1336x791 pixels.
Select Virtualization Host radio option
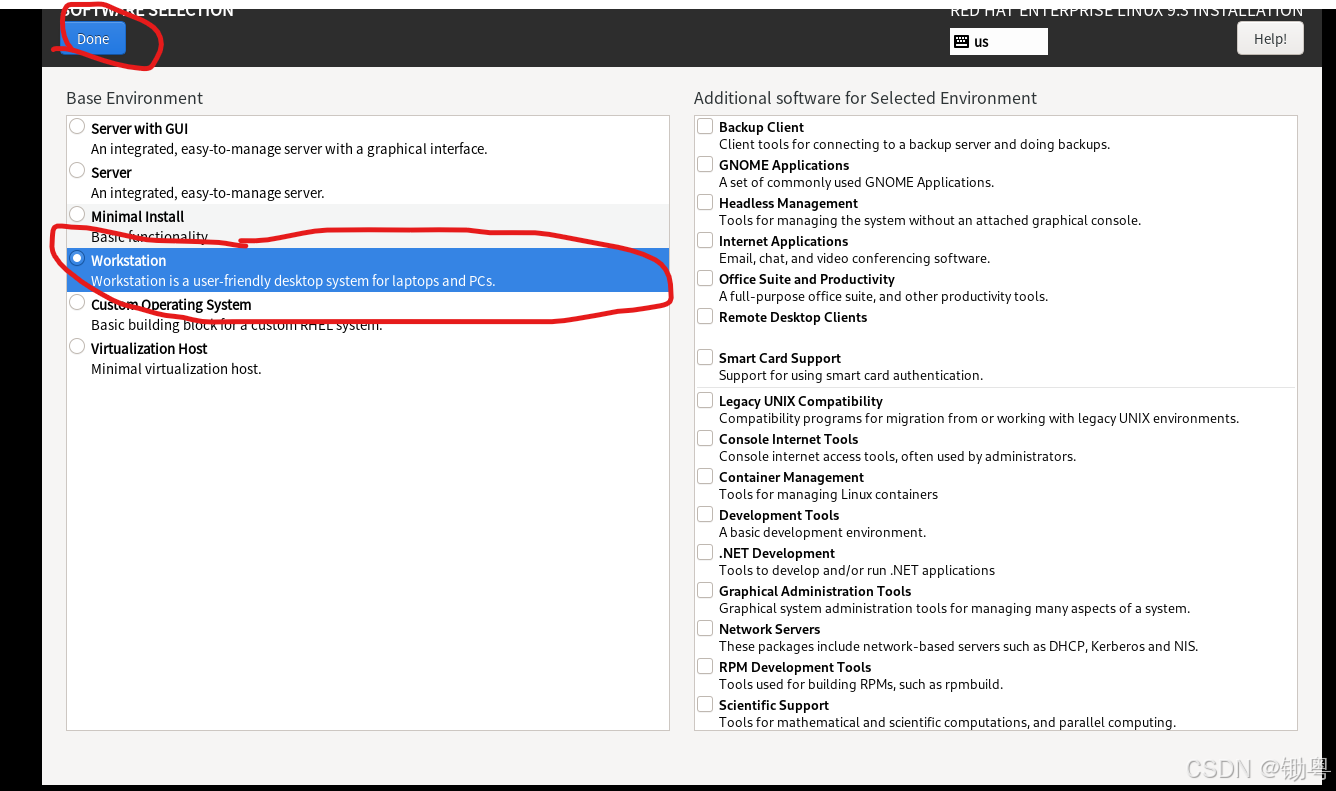click(77, 347)
